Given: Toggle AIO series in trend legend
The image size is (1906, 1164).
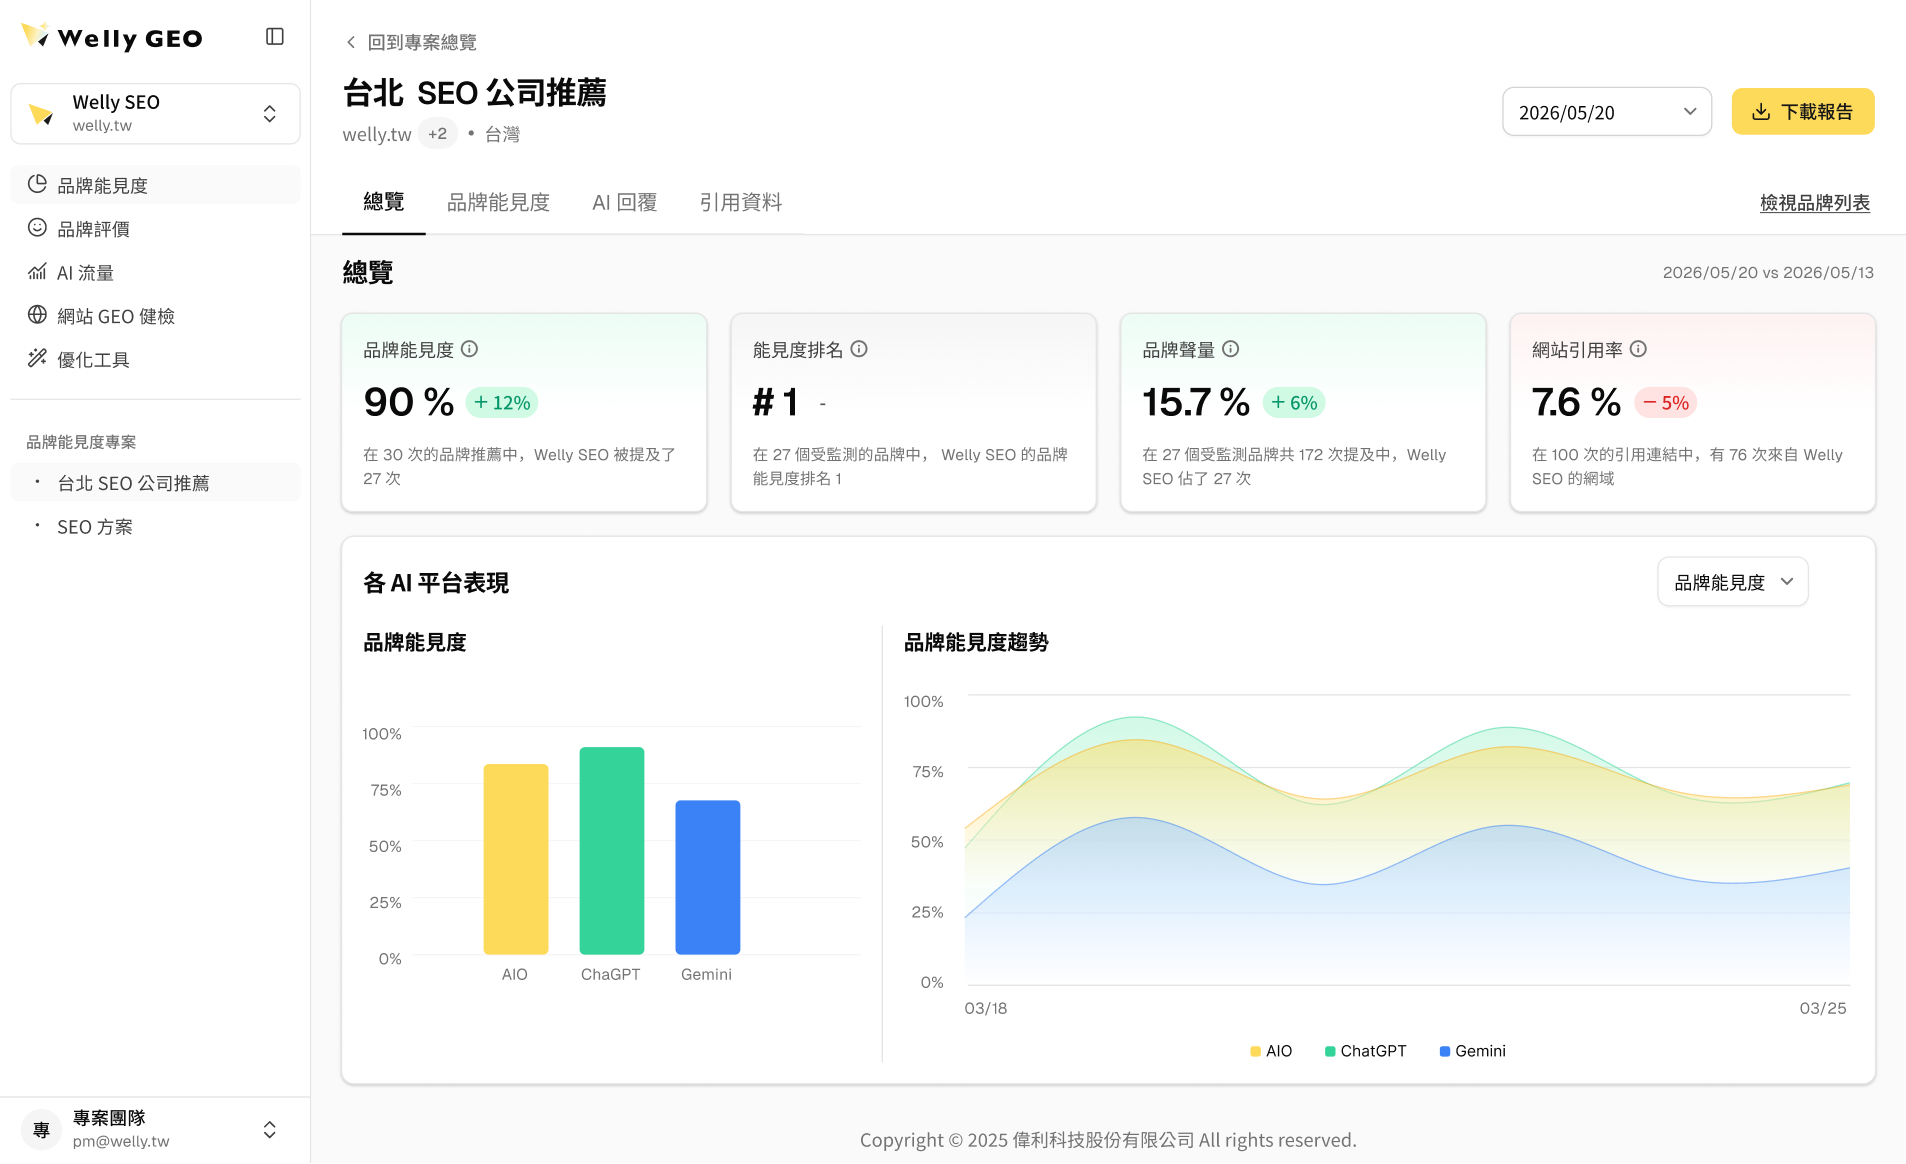Looking at the screenshot, I should 1271,1051.
